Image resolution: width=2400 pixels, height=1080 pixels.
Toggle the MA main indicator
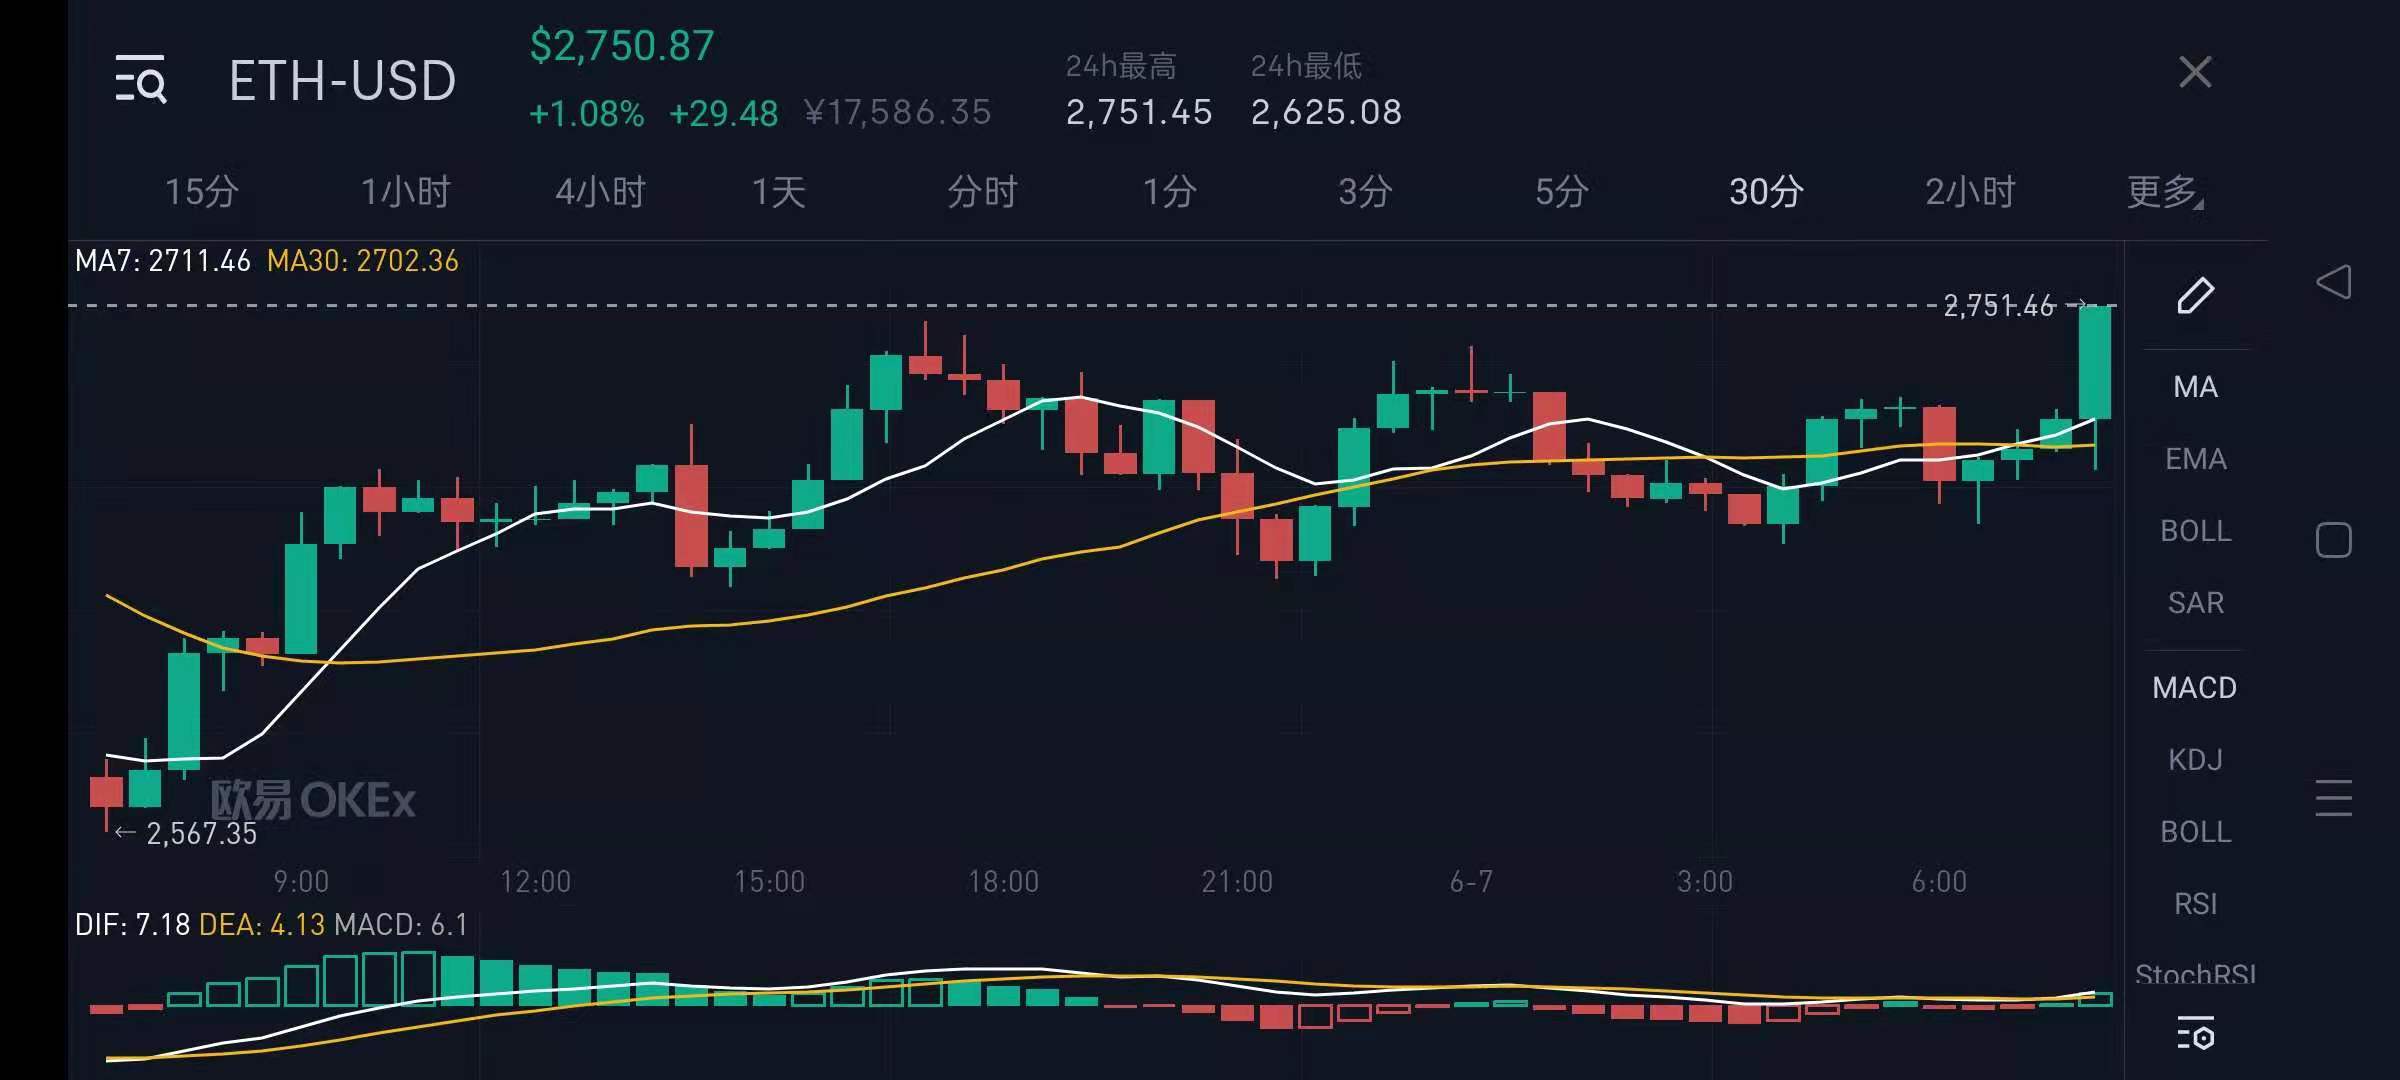pos(2195,387)
